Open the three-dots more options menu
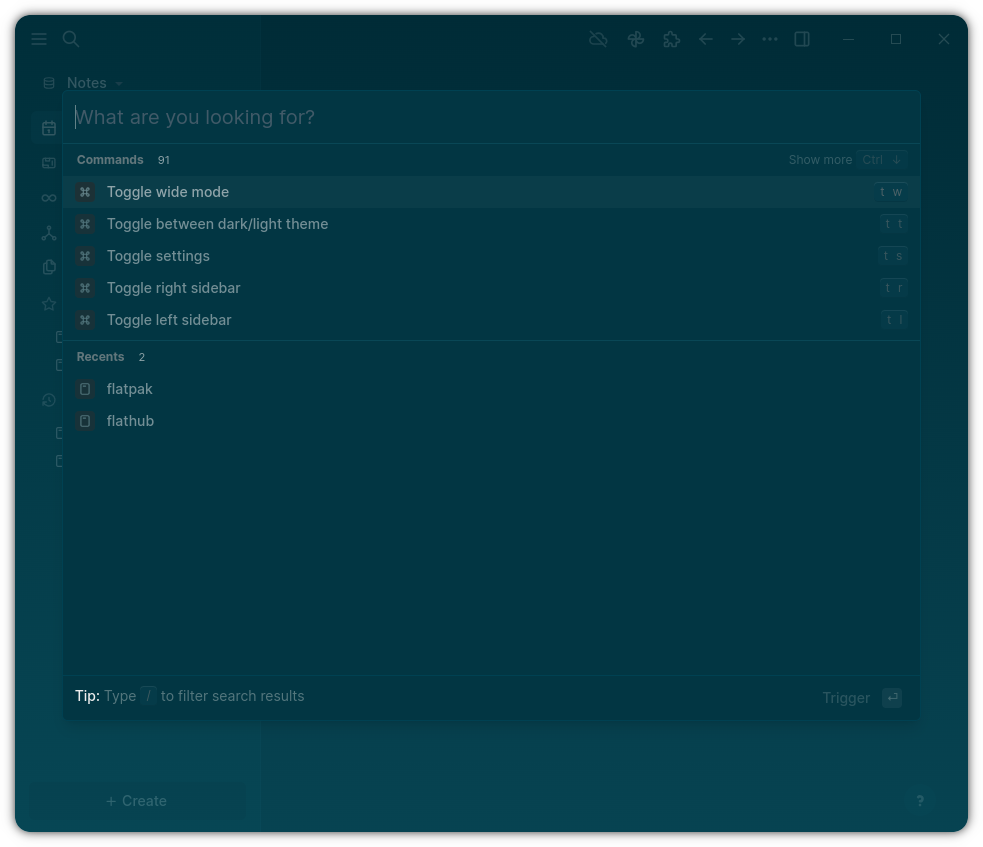Image resolution: width=983 pixels, height=847 pixels. [770, 39]
